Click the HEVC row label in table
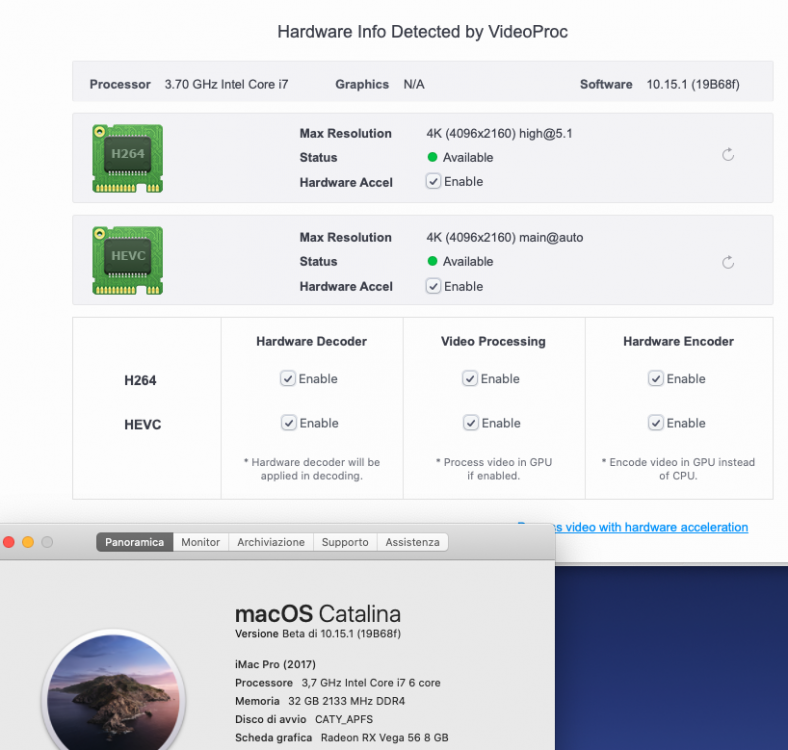 point(143,424)
